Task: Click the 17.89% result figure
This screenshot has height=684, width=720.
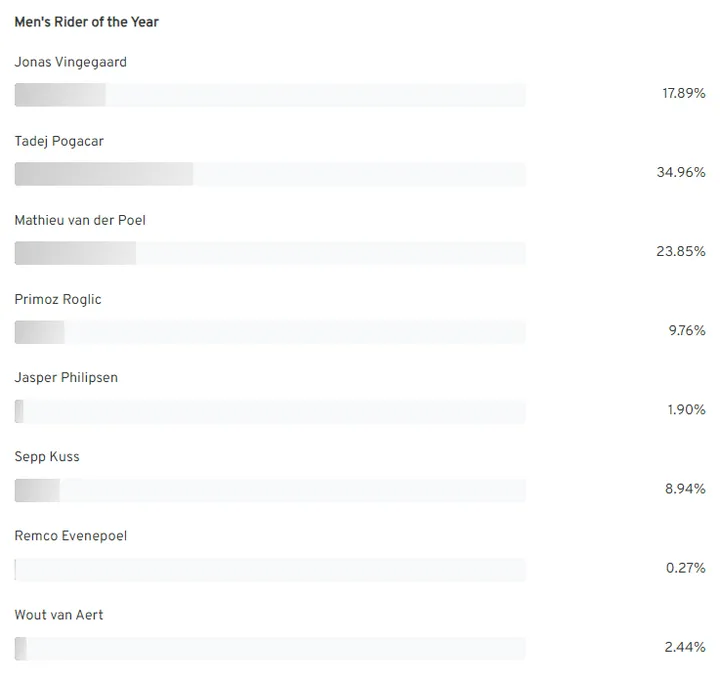Action: pos(684,93)
